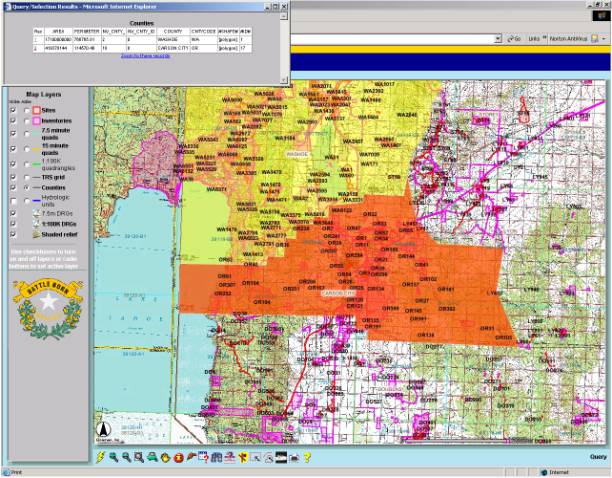Image resolution: width=612 pixels, height=478 pixels.
Task: Click the Sites layer red symbol
Action: [x=34, y=109]
